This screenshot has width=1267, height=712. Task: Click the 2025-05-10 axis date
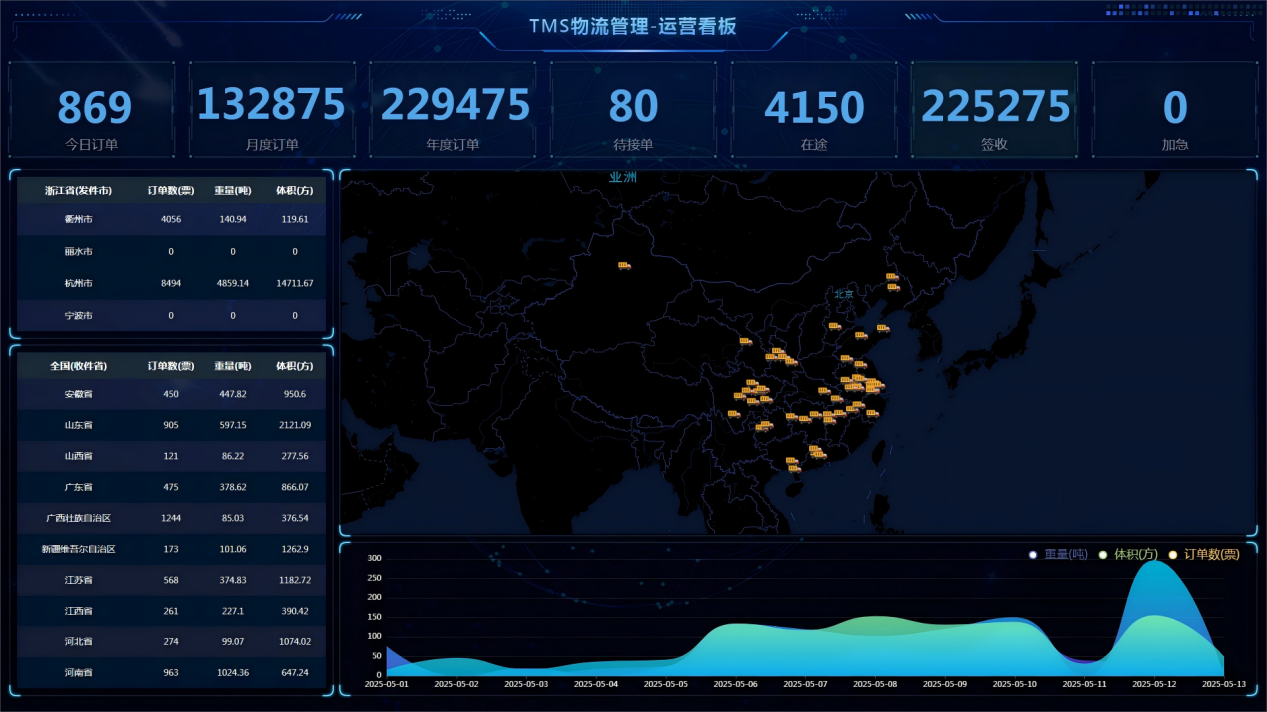1015,684
